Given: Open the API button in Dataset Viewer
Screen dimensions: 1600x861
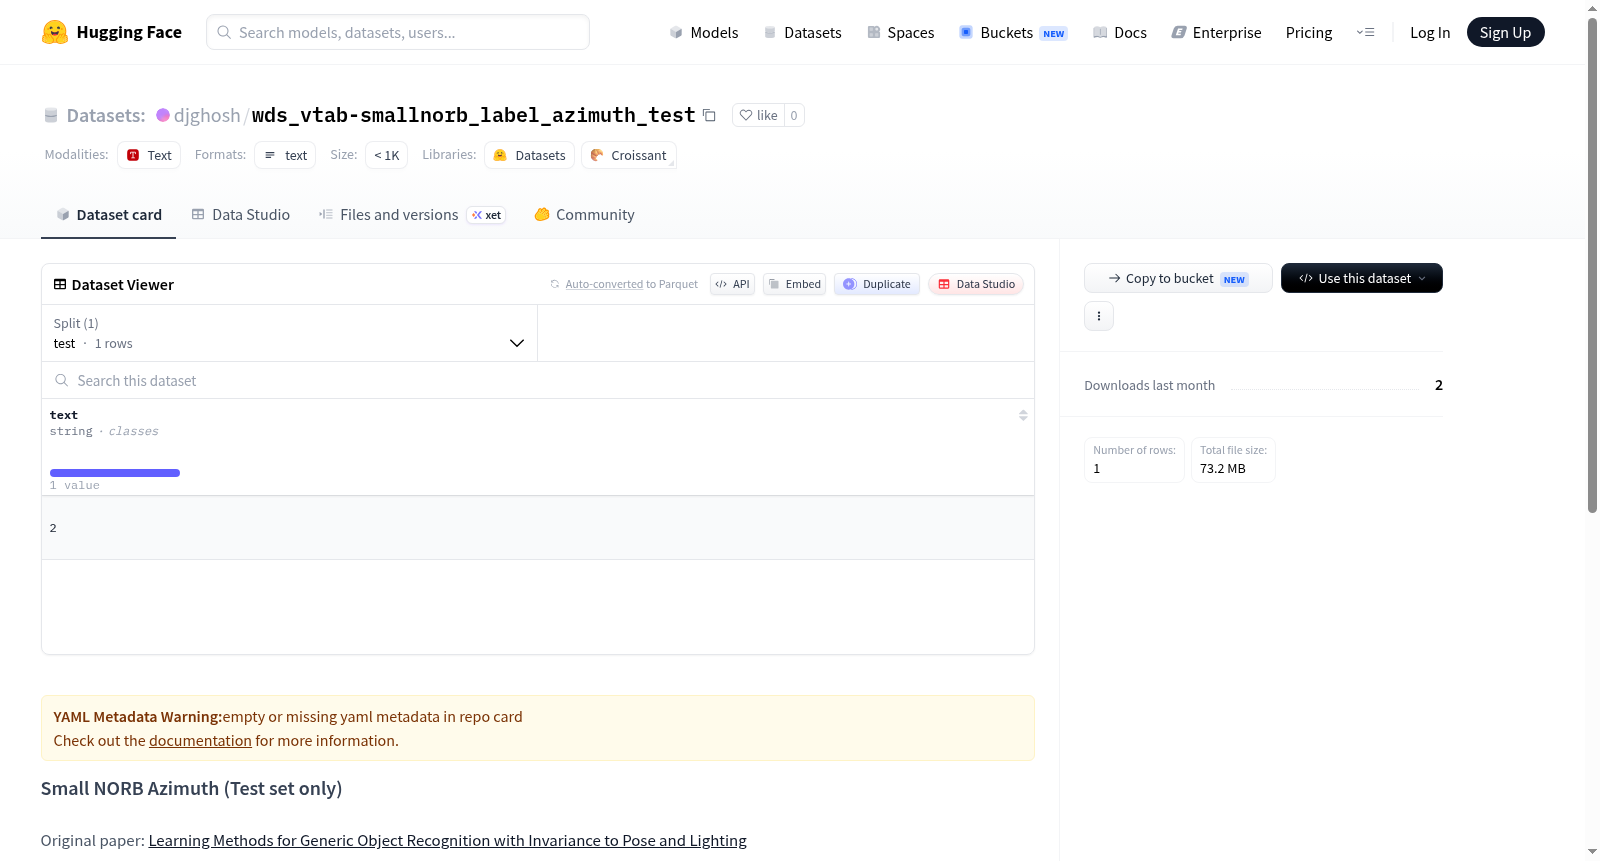Looking at the screenshot, I should coord(732,284).
